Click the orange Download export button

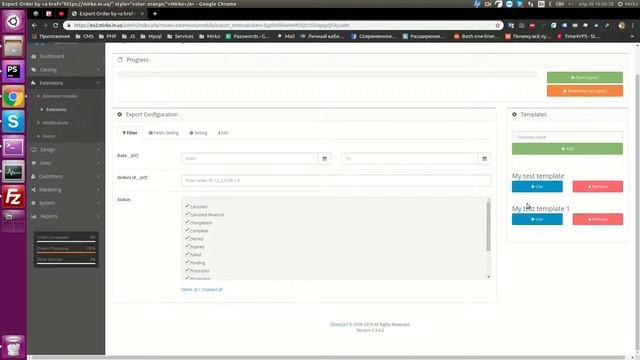(x=584, y=91)
